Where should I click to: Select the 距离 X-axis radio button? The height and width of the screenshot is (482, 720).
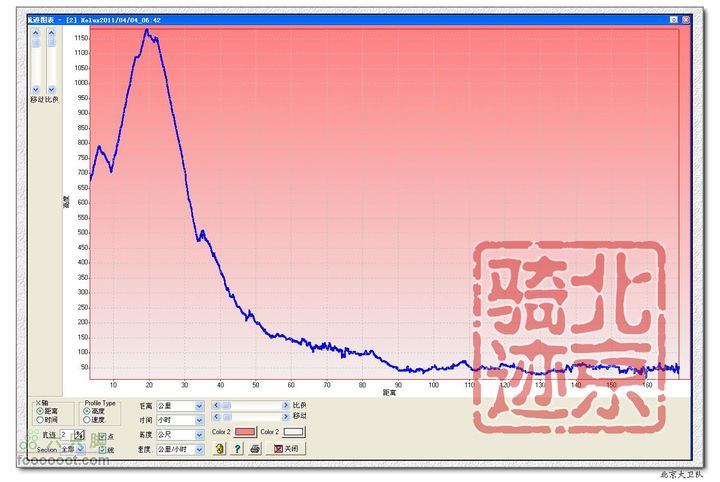coord(40,411)
